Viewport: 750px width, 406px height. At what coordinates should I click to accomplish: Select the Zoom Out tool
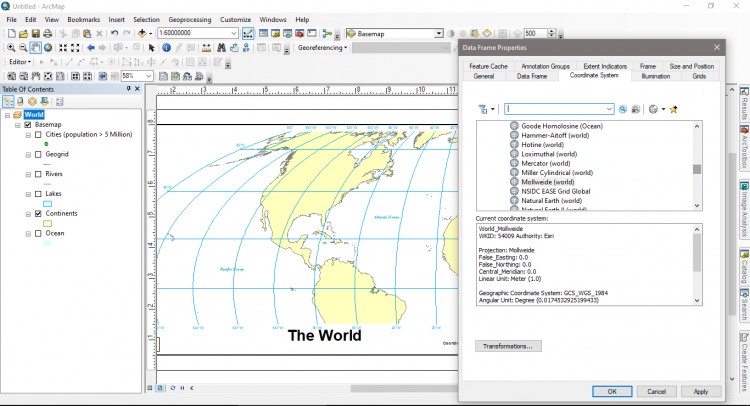click(23, 48)
